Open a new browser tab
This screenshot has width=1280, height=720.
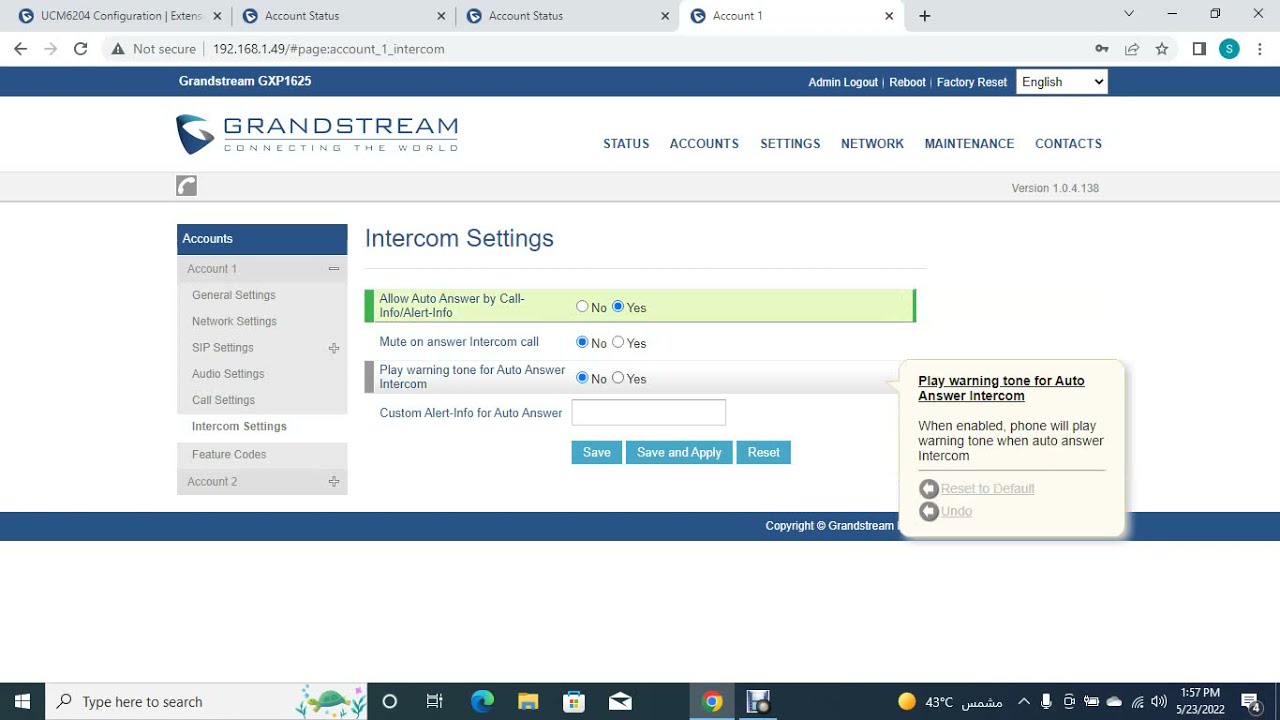coord(925,16)
